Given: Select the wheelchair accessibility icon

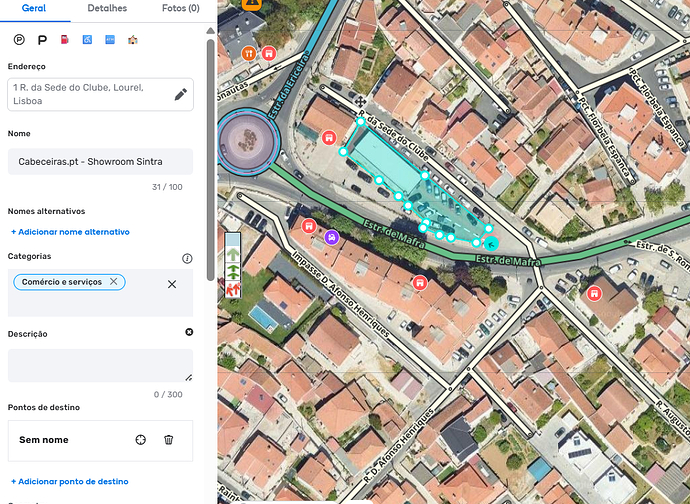Looking at the screenshot, I should coord(88,40).
